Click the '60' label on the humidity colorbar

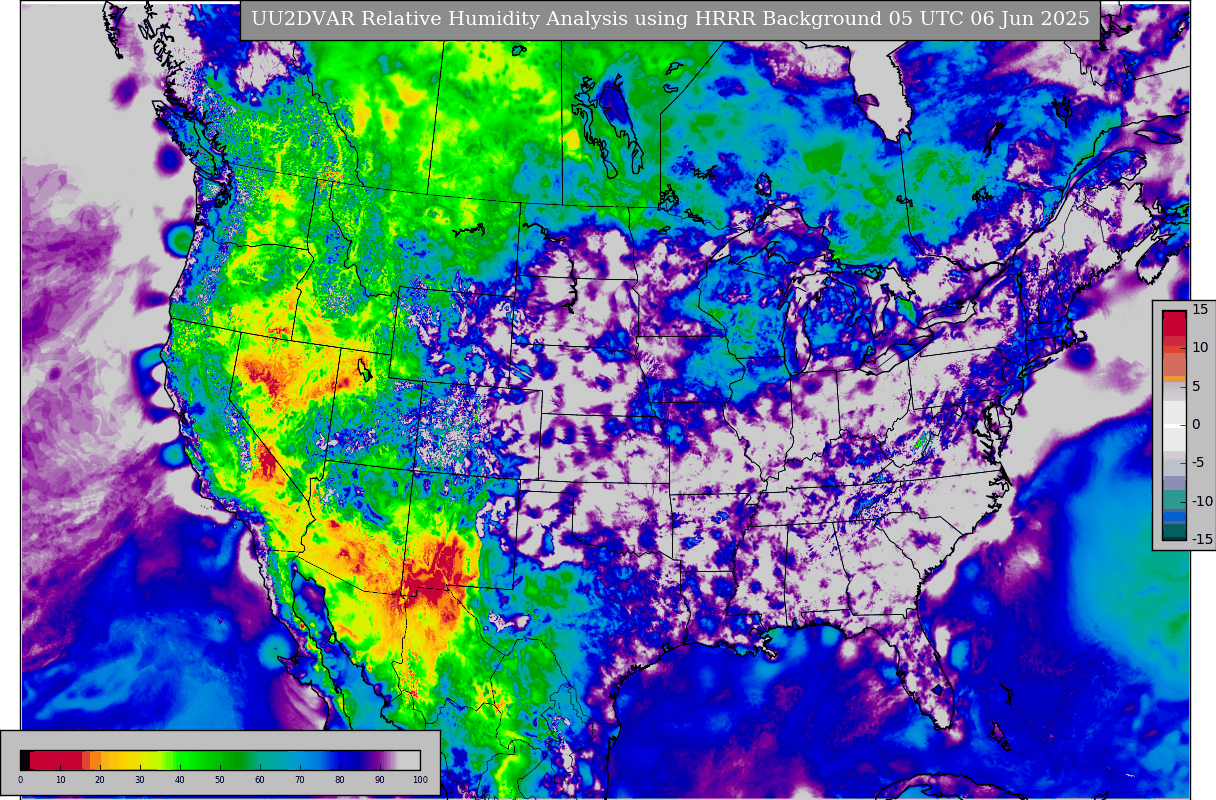(259, 780)
